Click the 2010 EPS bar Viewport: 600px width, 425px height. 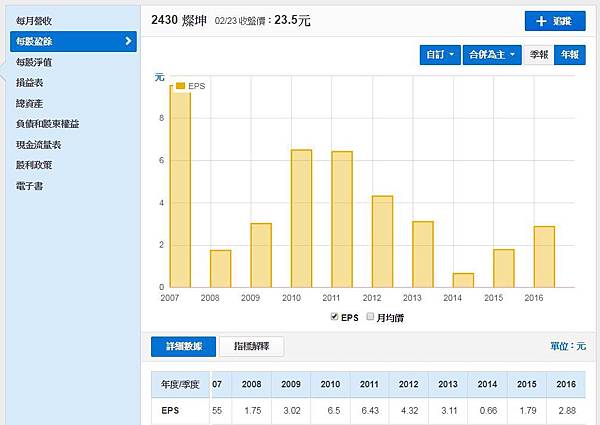click(x=302, y=218)
